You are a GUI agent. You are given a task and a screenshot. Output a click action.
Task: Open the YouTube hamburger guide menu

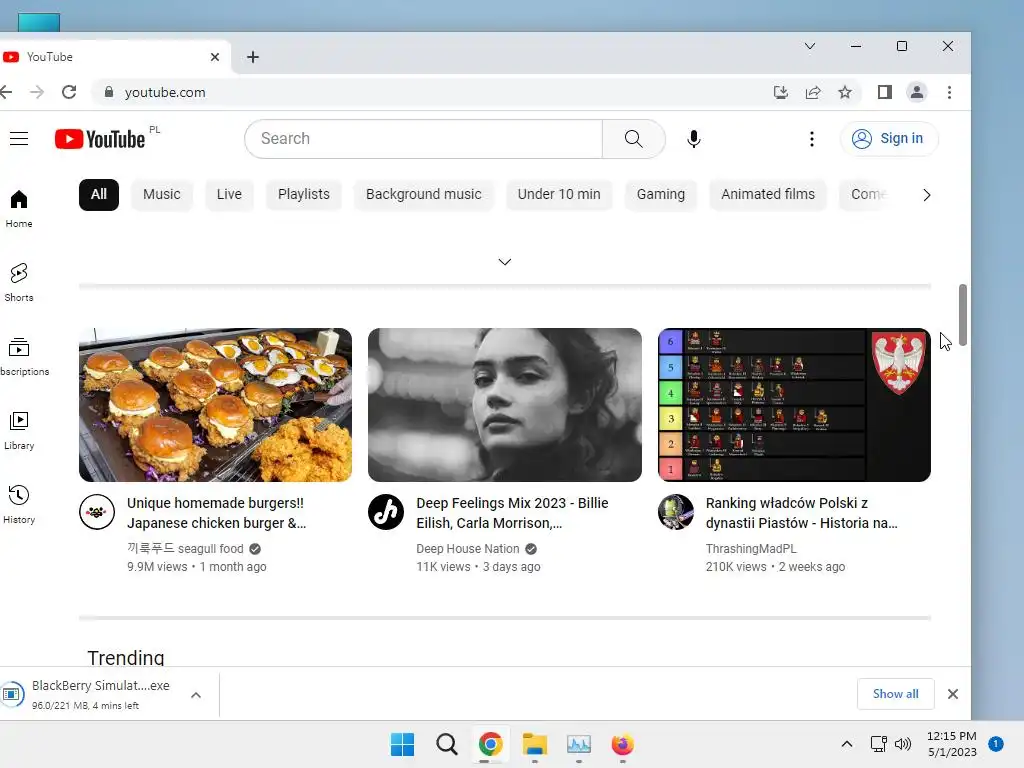(x=19, y=138)
